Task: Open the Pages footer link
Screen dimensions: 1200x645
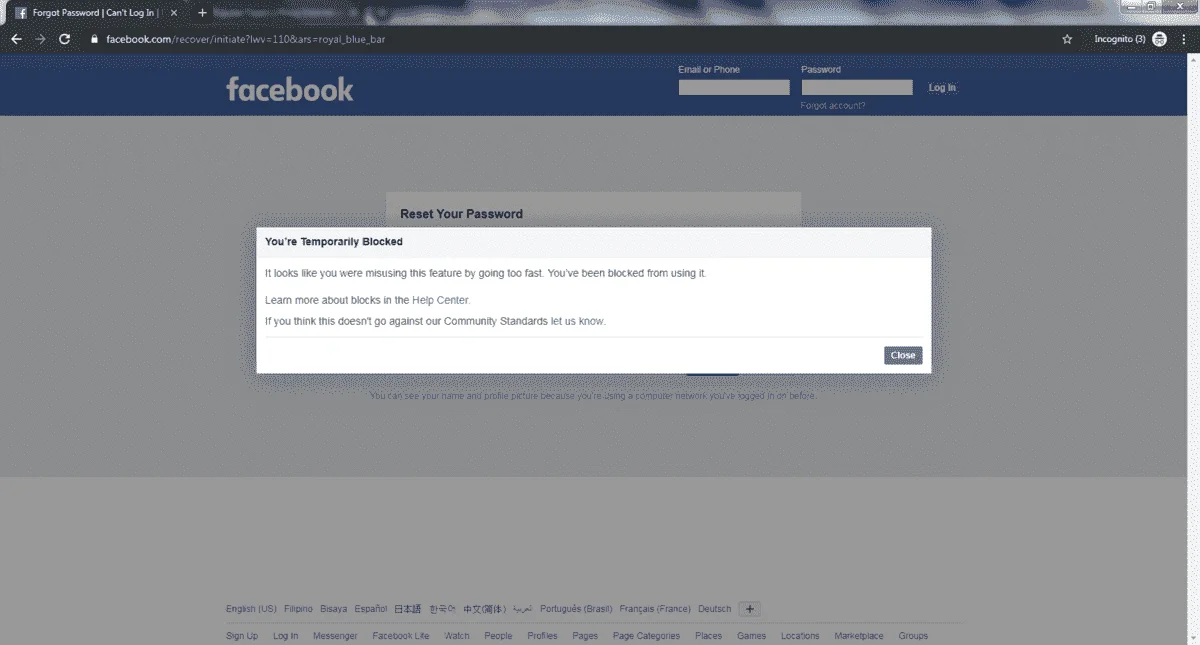Action: [x=585, y=636]
